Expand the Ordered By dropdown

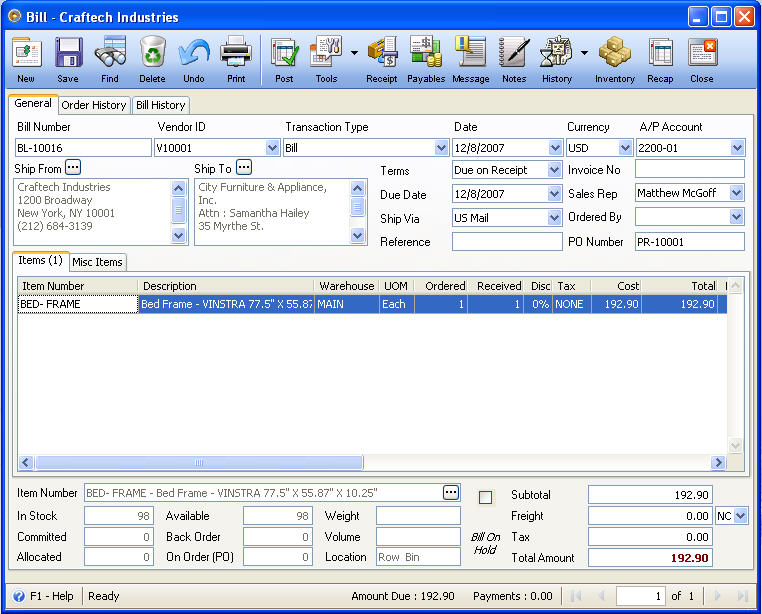pyautogui.click(x=737, y=217)
